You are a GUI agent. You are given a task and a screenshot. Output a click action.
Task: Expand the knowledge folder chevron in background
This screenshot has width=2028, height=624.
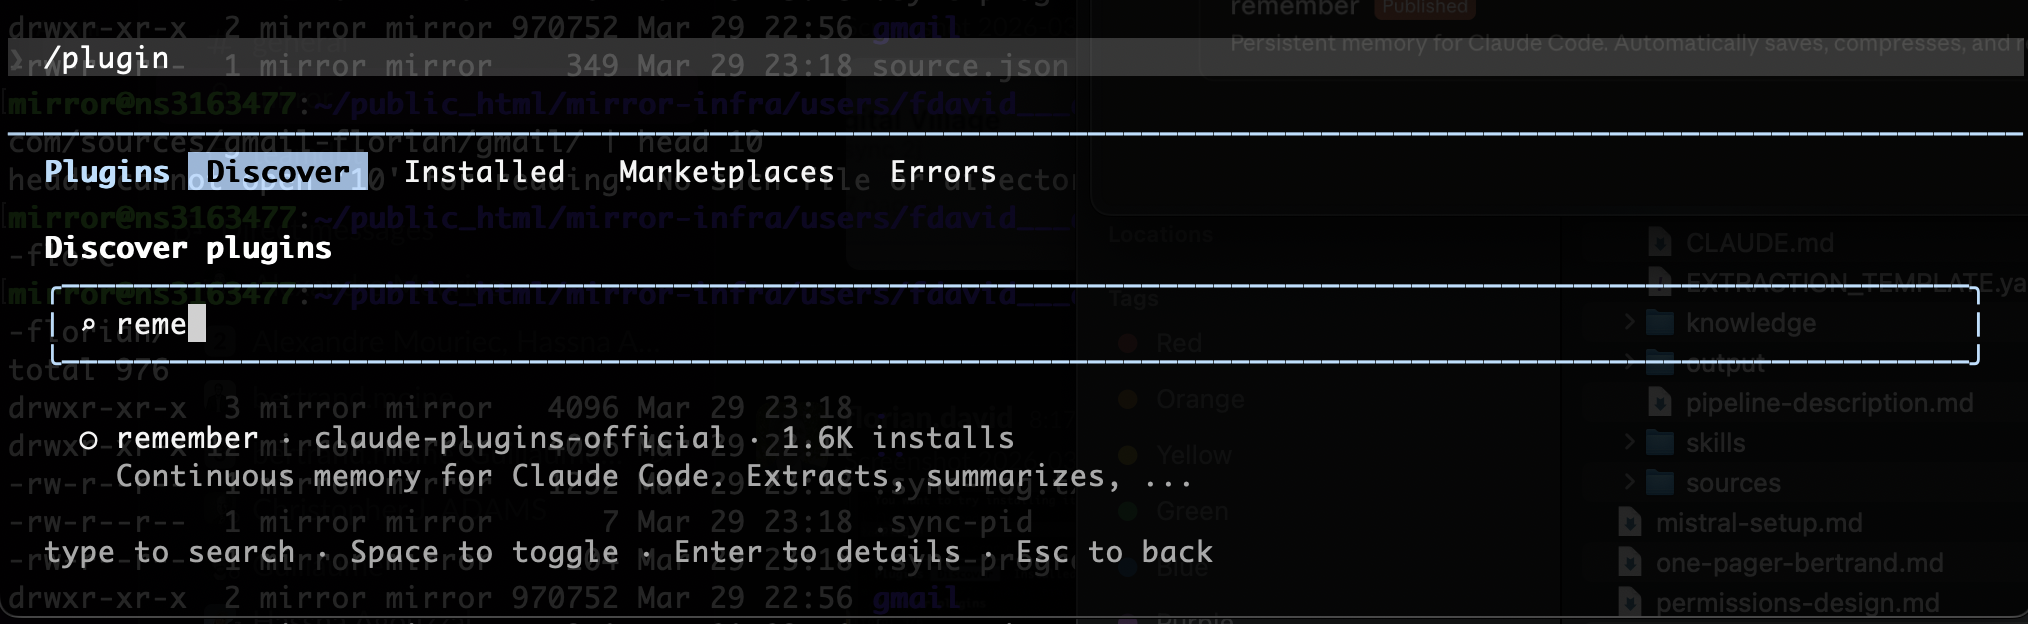point(1630,322)
